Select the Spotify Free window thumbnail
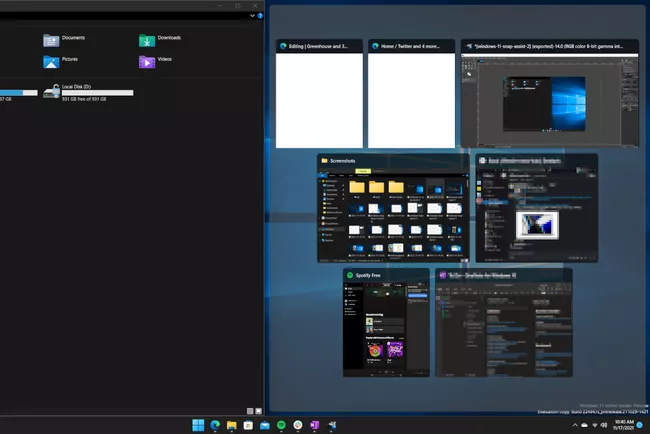 click(x=386, y=323)
